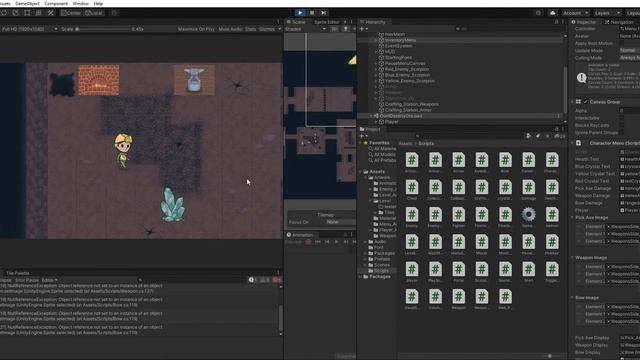Screen dimensions: 640x360
Task: Toggle Canvas Group component enabled checkbox
Action: pyautogui.click(x=586, y=102)
